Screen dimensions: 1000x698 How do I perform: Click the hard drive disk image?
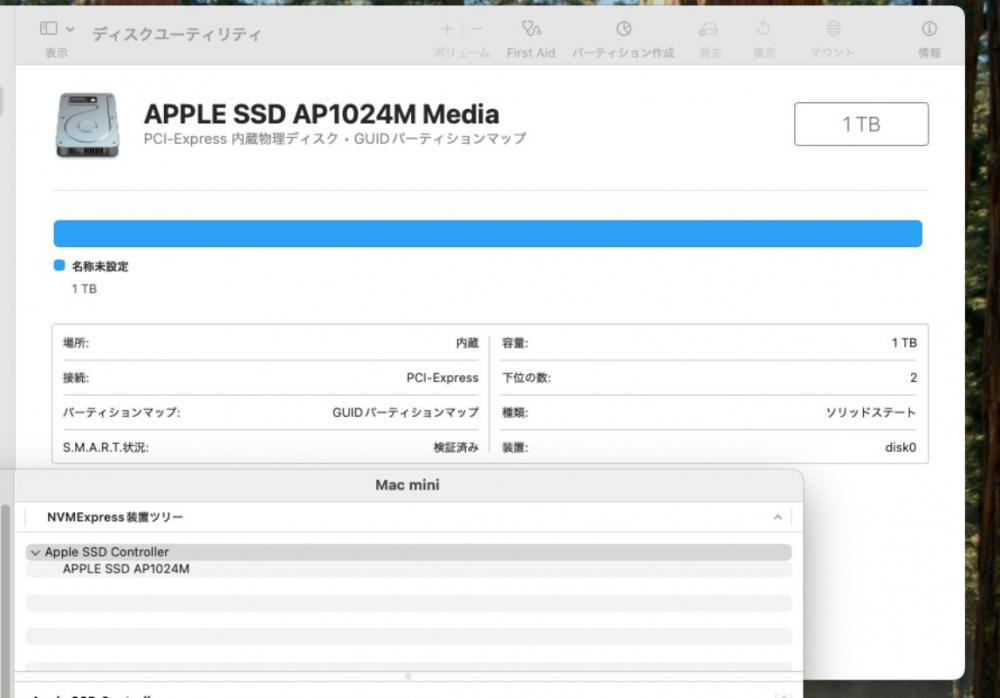pyautogui.click(x=87, y=125)
